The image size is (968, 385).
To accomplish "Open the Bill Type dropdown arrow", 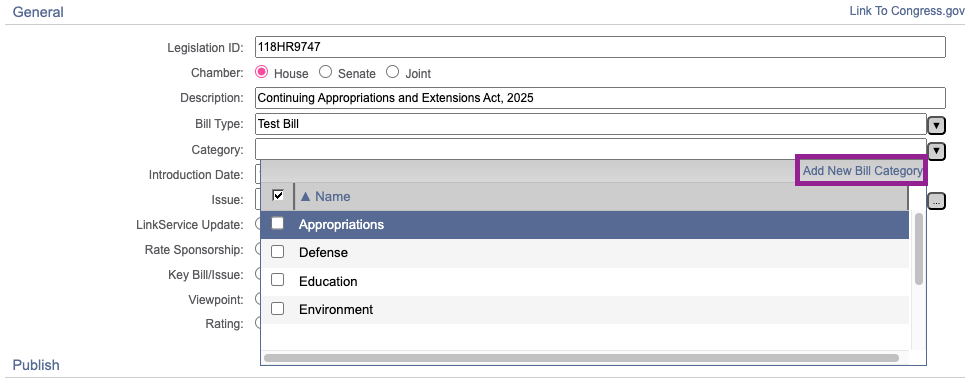I will coord(937,126).
